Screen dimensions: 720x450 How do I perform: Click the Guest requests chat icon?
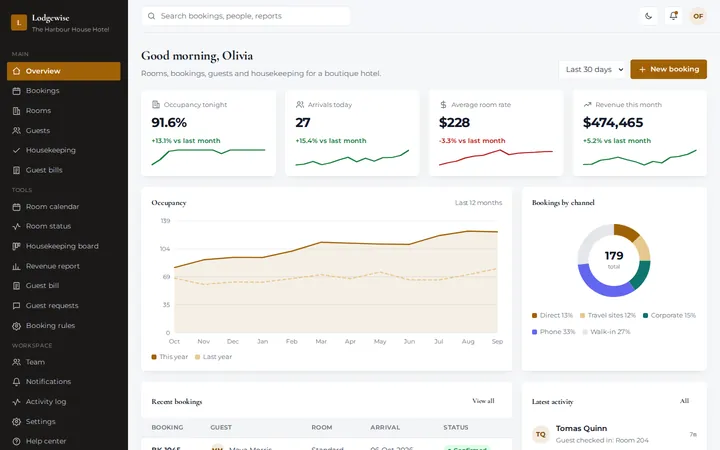(x=17, y=305)
